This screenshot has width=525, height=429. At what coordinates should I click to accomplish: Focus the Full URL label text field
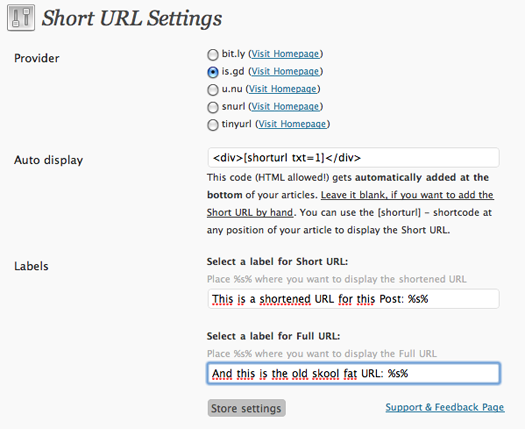click(353, 373)
